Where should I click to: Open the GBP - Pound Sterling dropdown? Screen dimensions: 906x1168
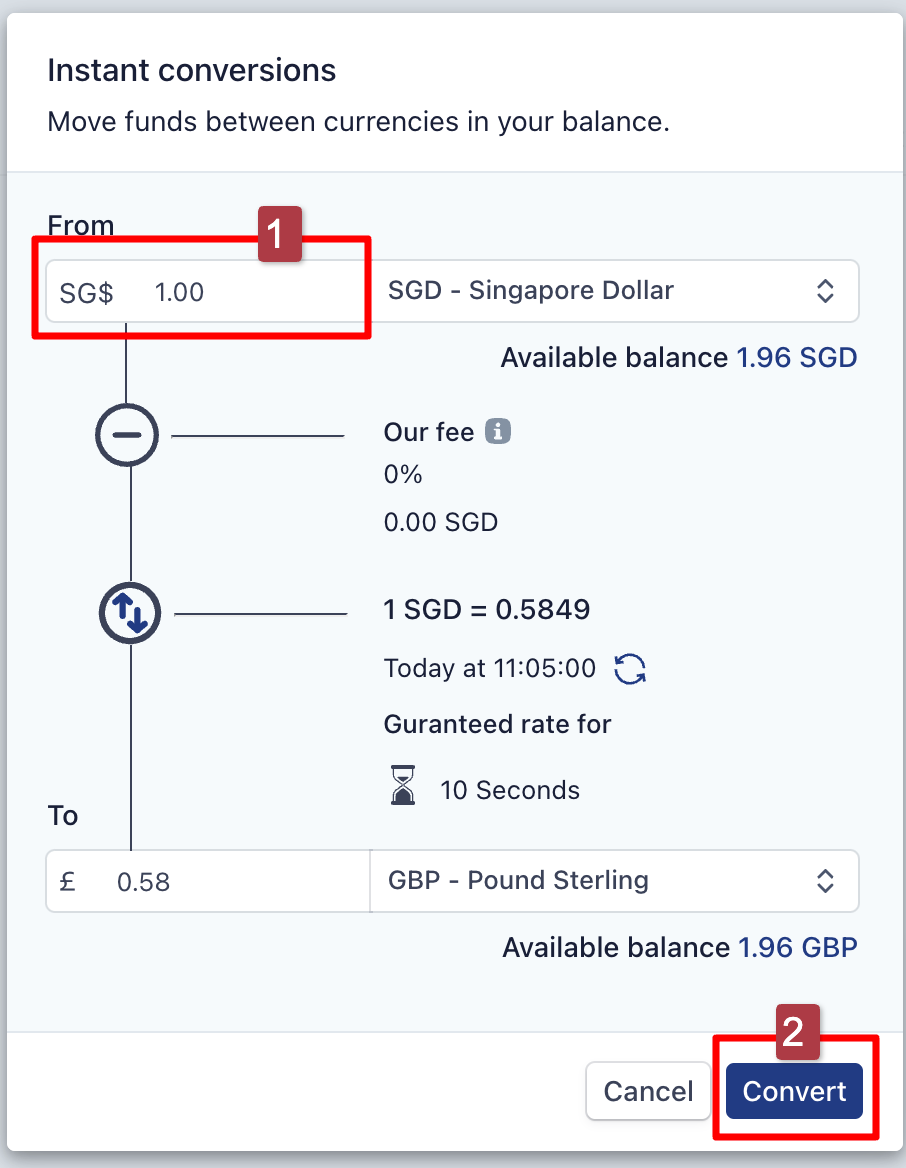pyautogui.click(x=614, y=881)
